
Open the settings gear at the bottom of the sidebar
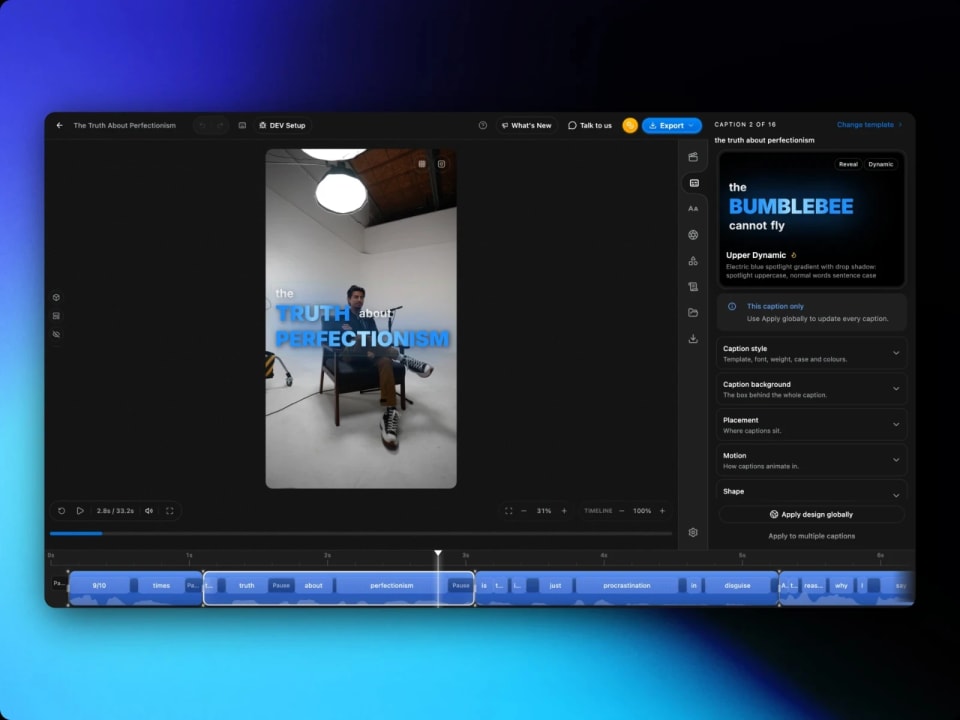pyautogui.click(x=693, y=533)
